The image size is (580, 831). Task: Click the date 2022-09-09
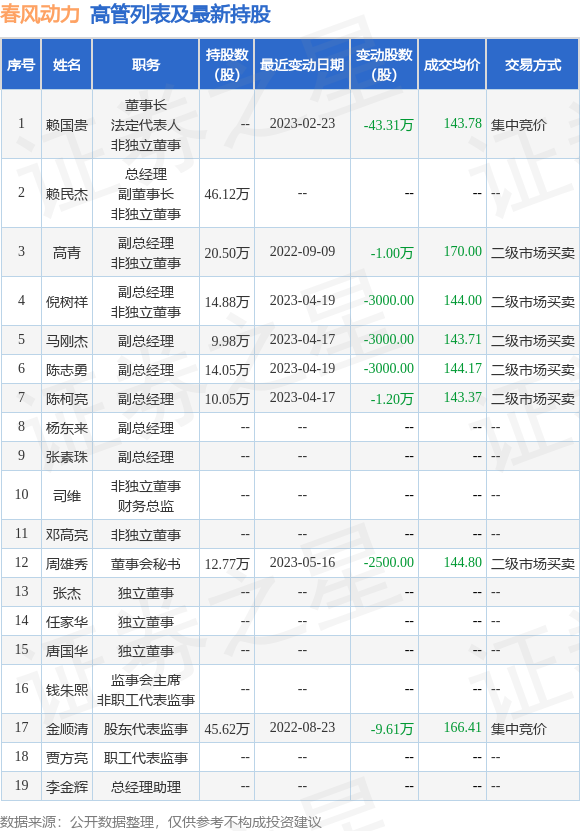(302, 251)
